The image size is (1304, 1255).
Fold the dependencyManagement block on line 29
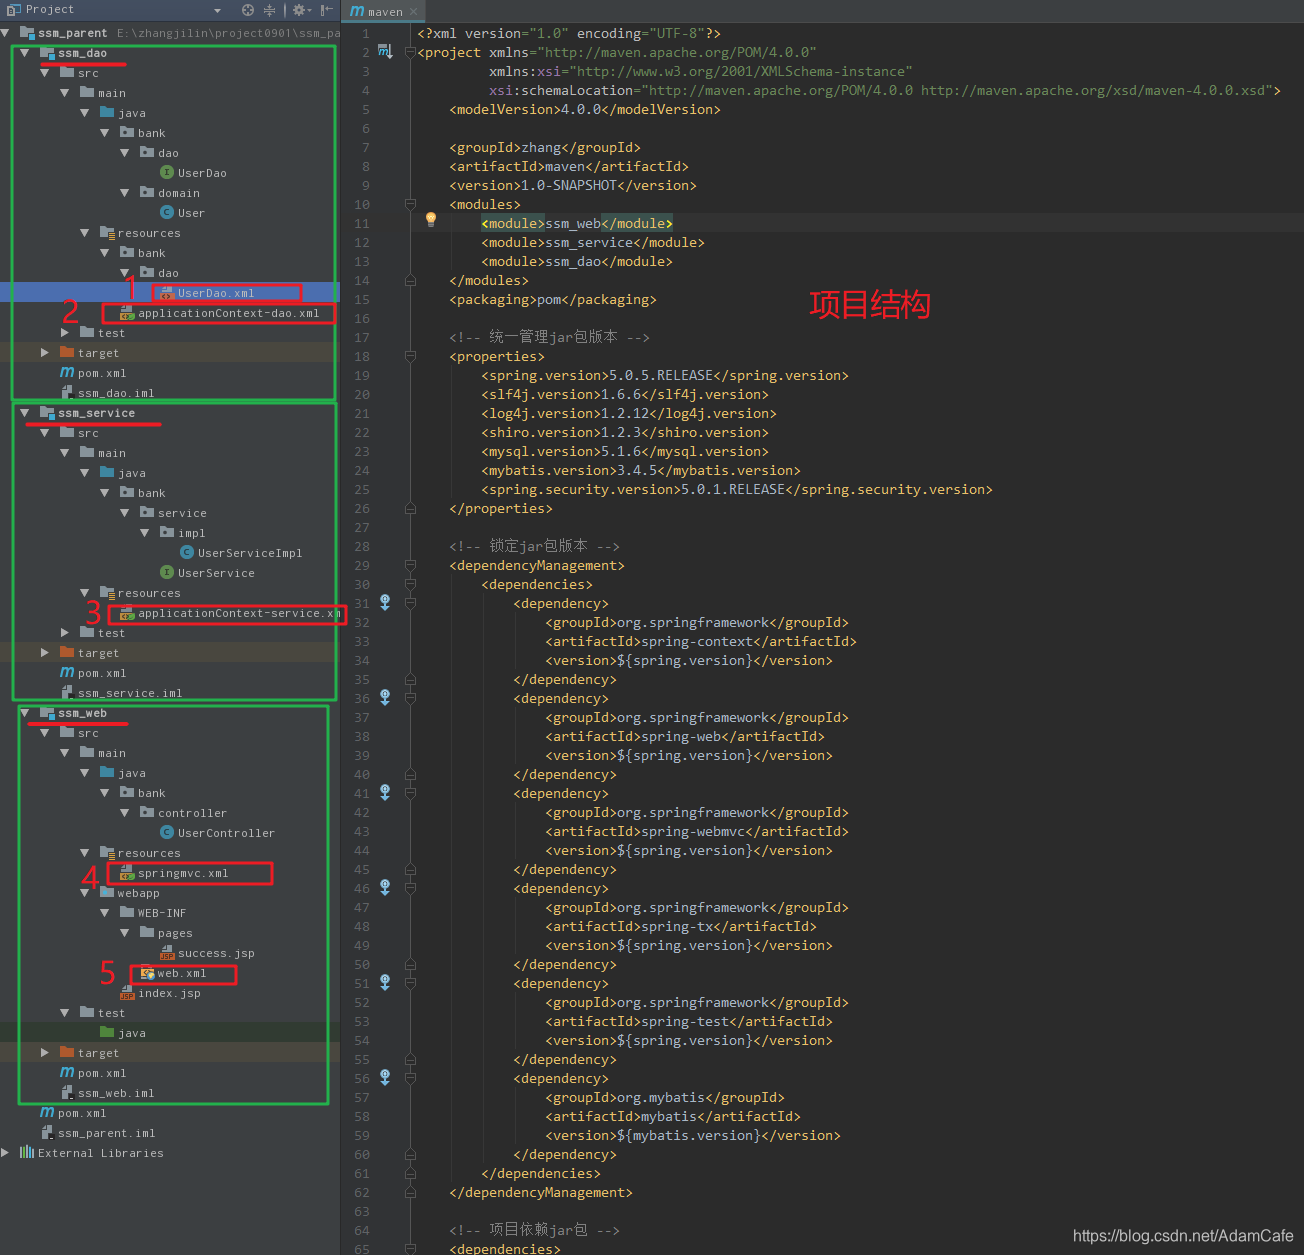point(410,565)
